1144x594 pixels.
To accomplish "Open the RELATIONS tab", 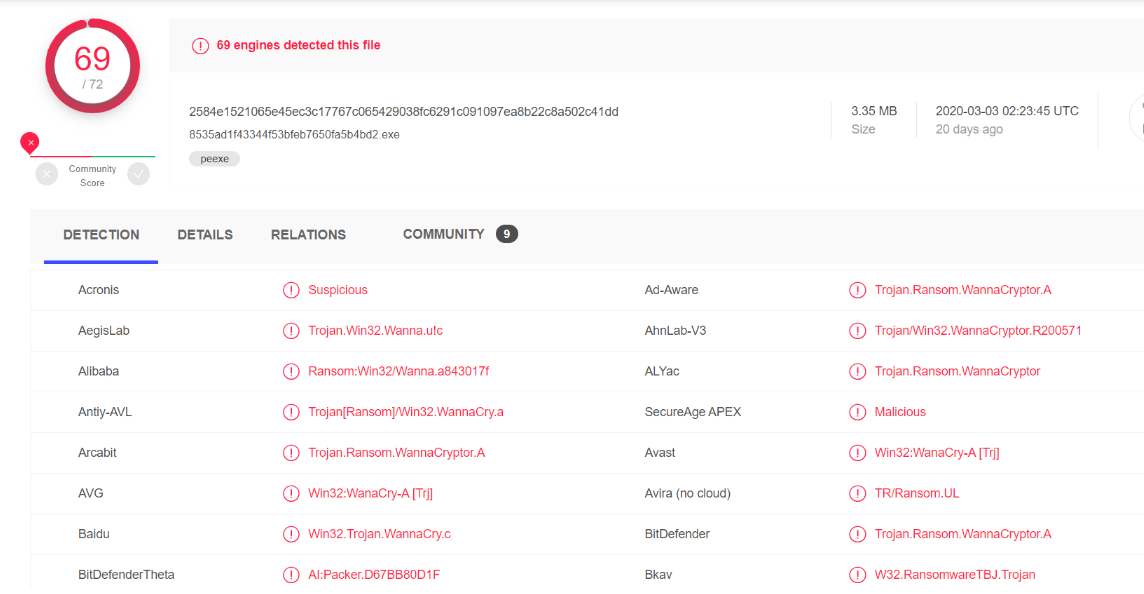I will 308,235.
